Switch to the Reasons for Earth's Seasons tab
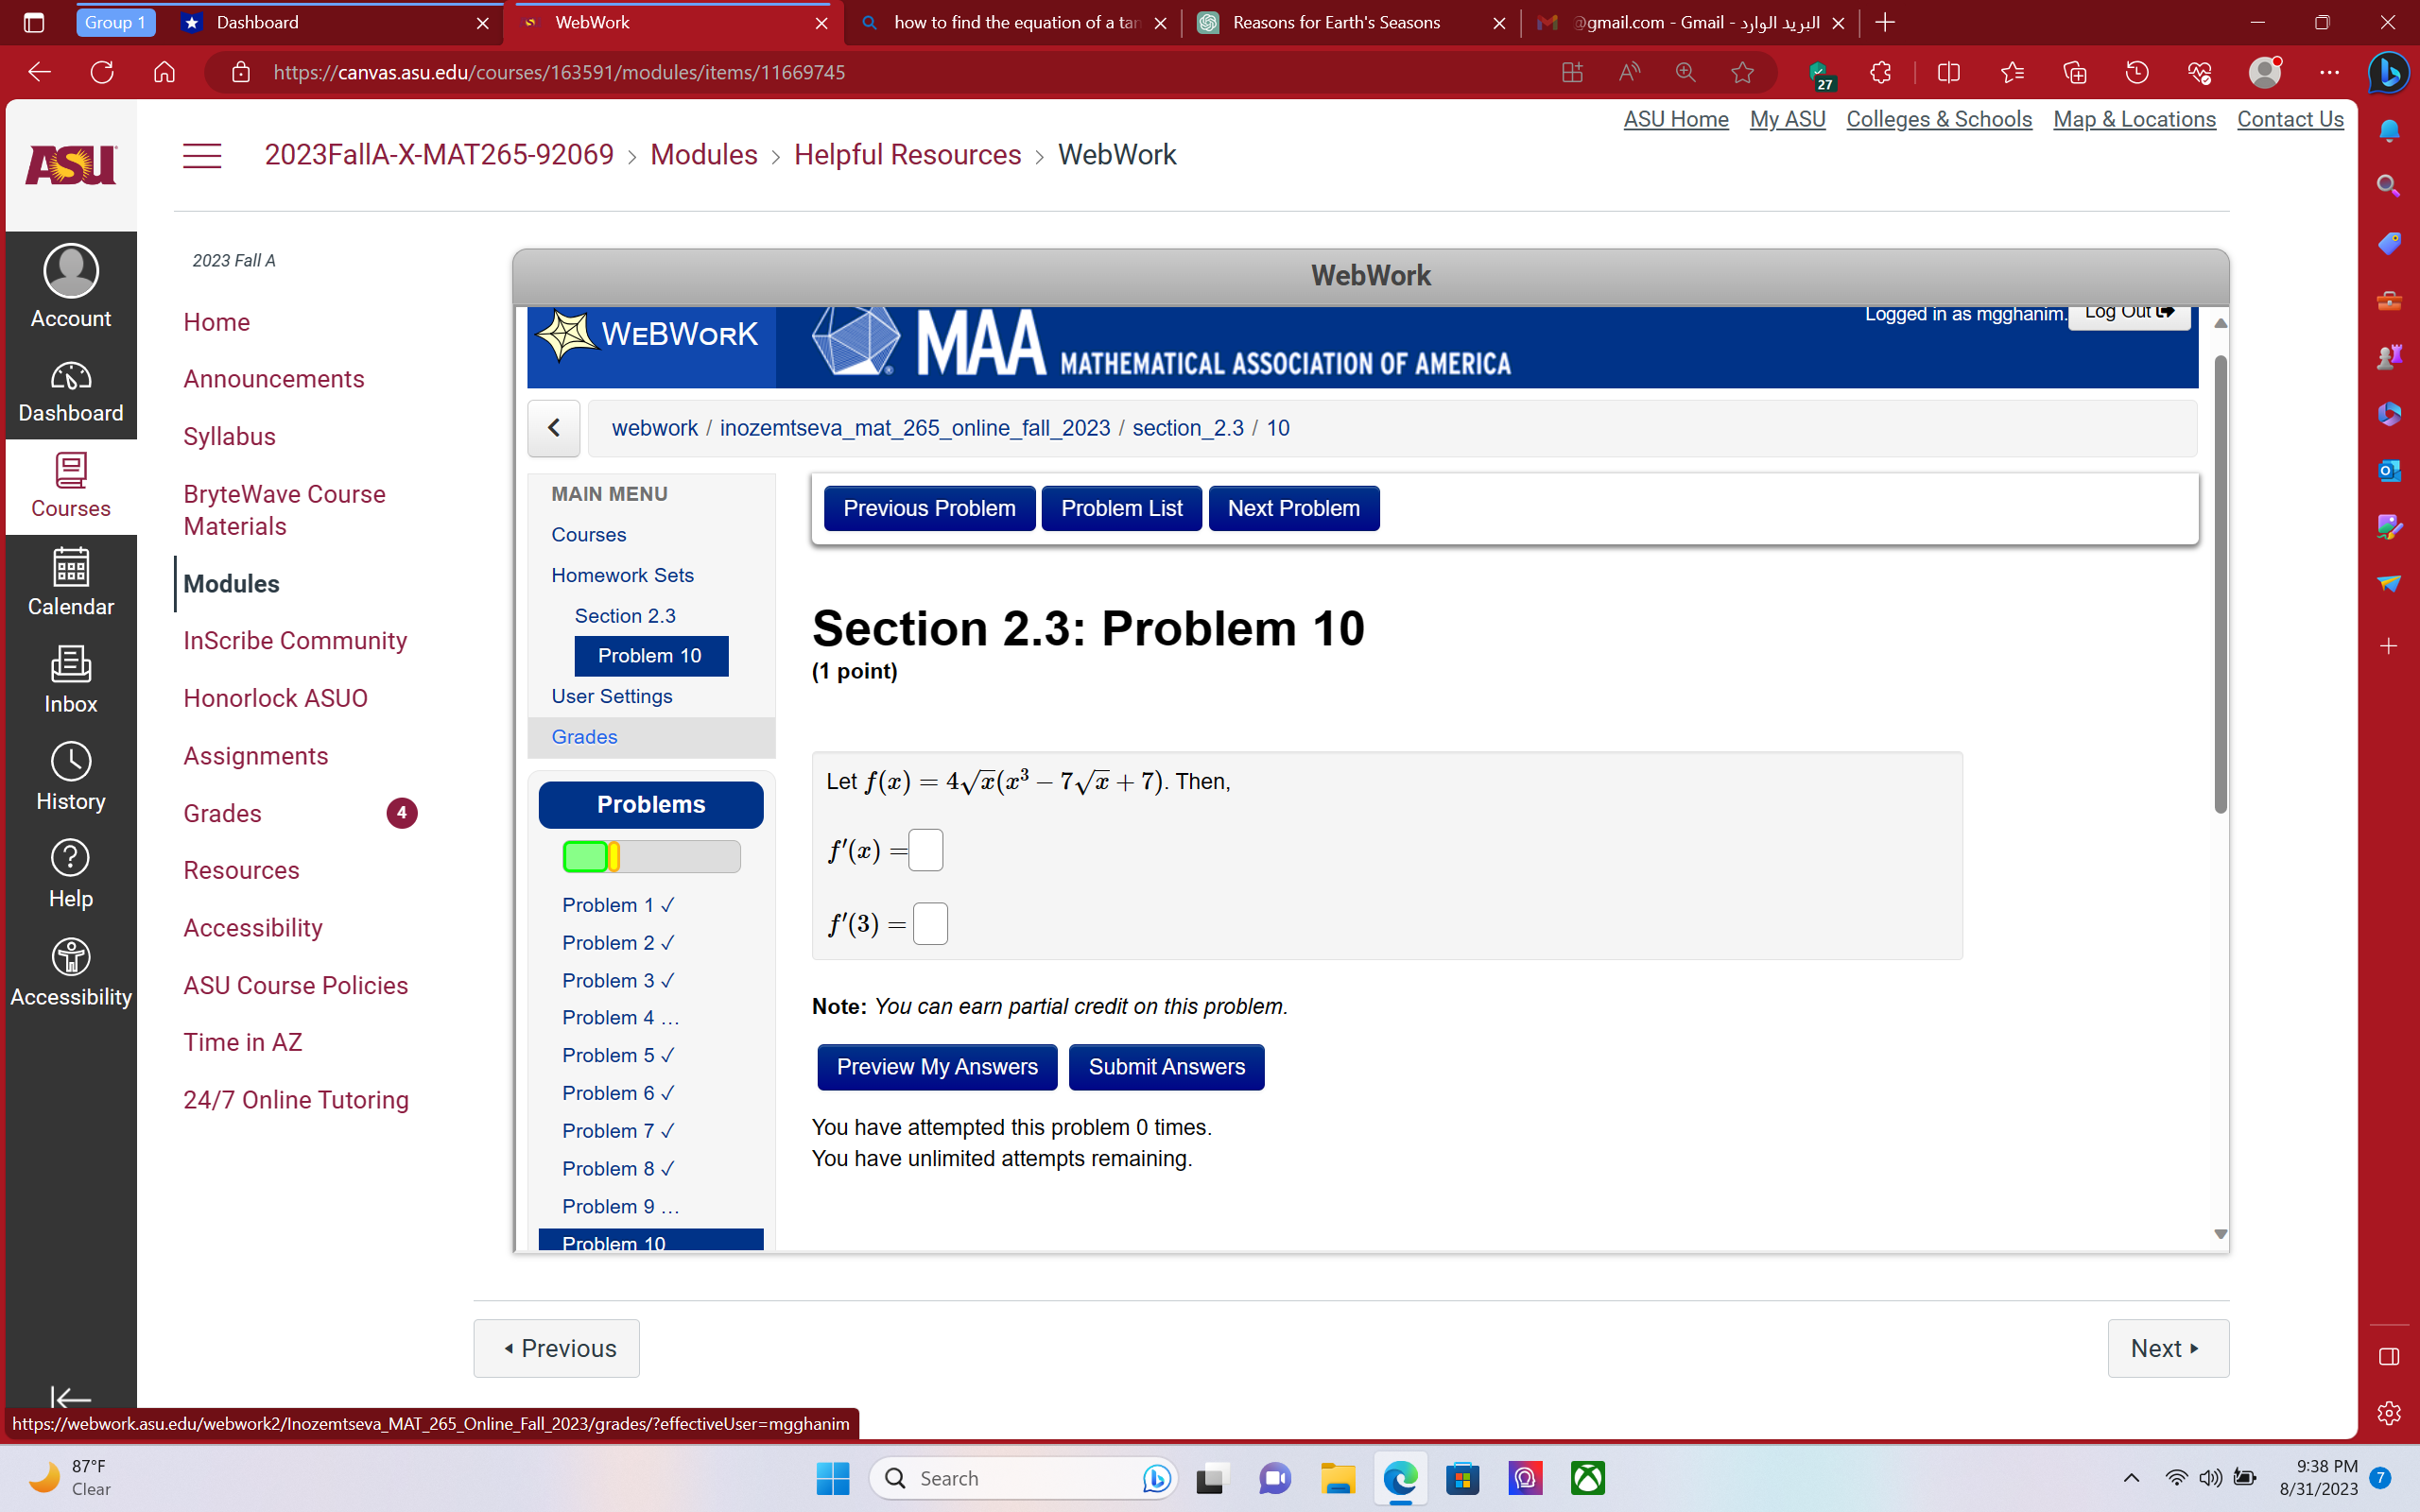Viewport: 2420px width, 1512px height. click(1335, 22)
